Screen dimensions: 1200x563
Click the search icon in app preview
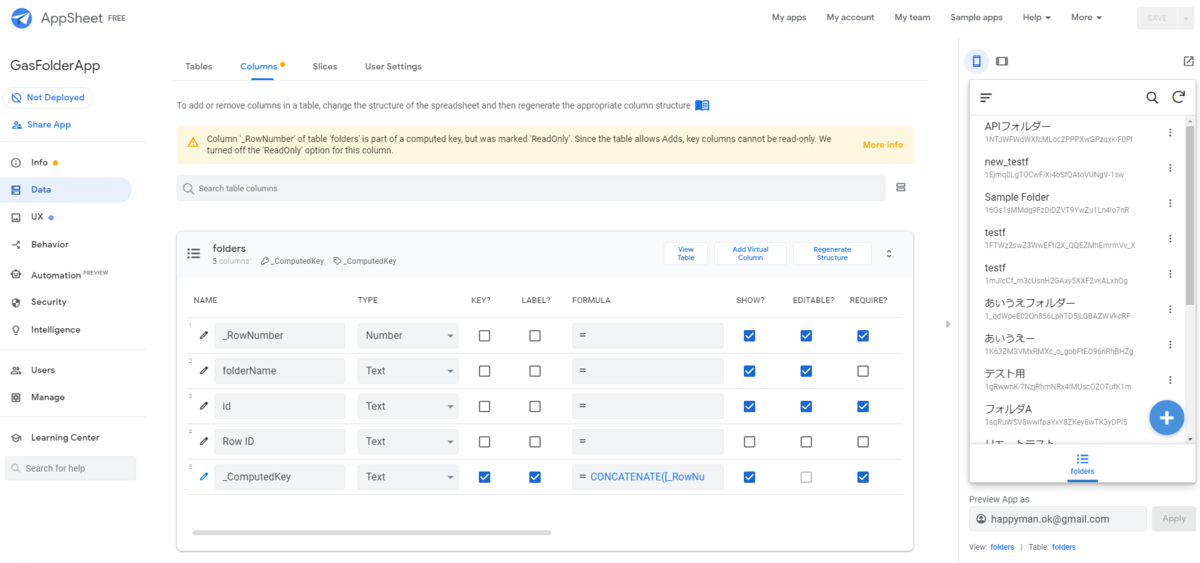1152,98
